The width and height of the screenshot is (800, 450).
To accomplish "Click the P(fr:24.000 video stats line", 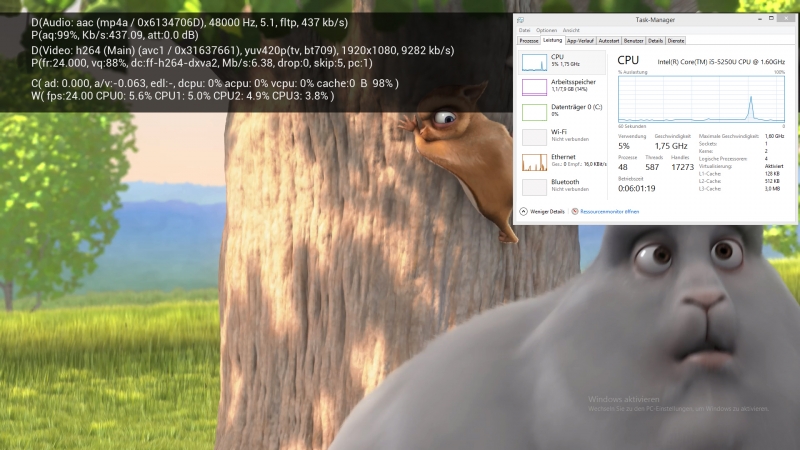I will pyautogui.click(x=202, y=63).
